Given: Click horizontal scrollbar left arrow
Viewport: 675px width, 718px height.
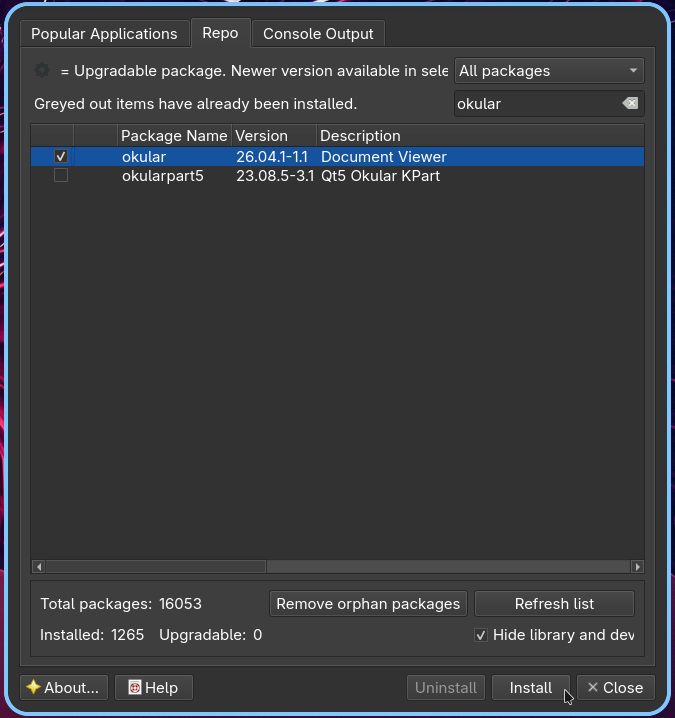Looking at the screenshot, I should (x=39, y=566).
